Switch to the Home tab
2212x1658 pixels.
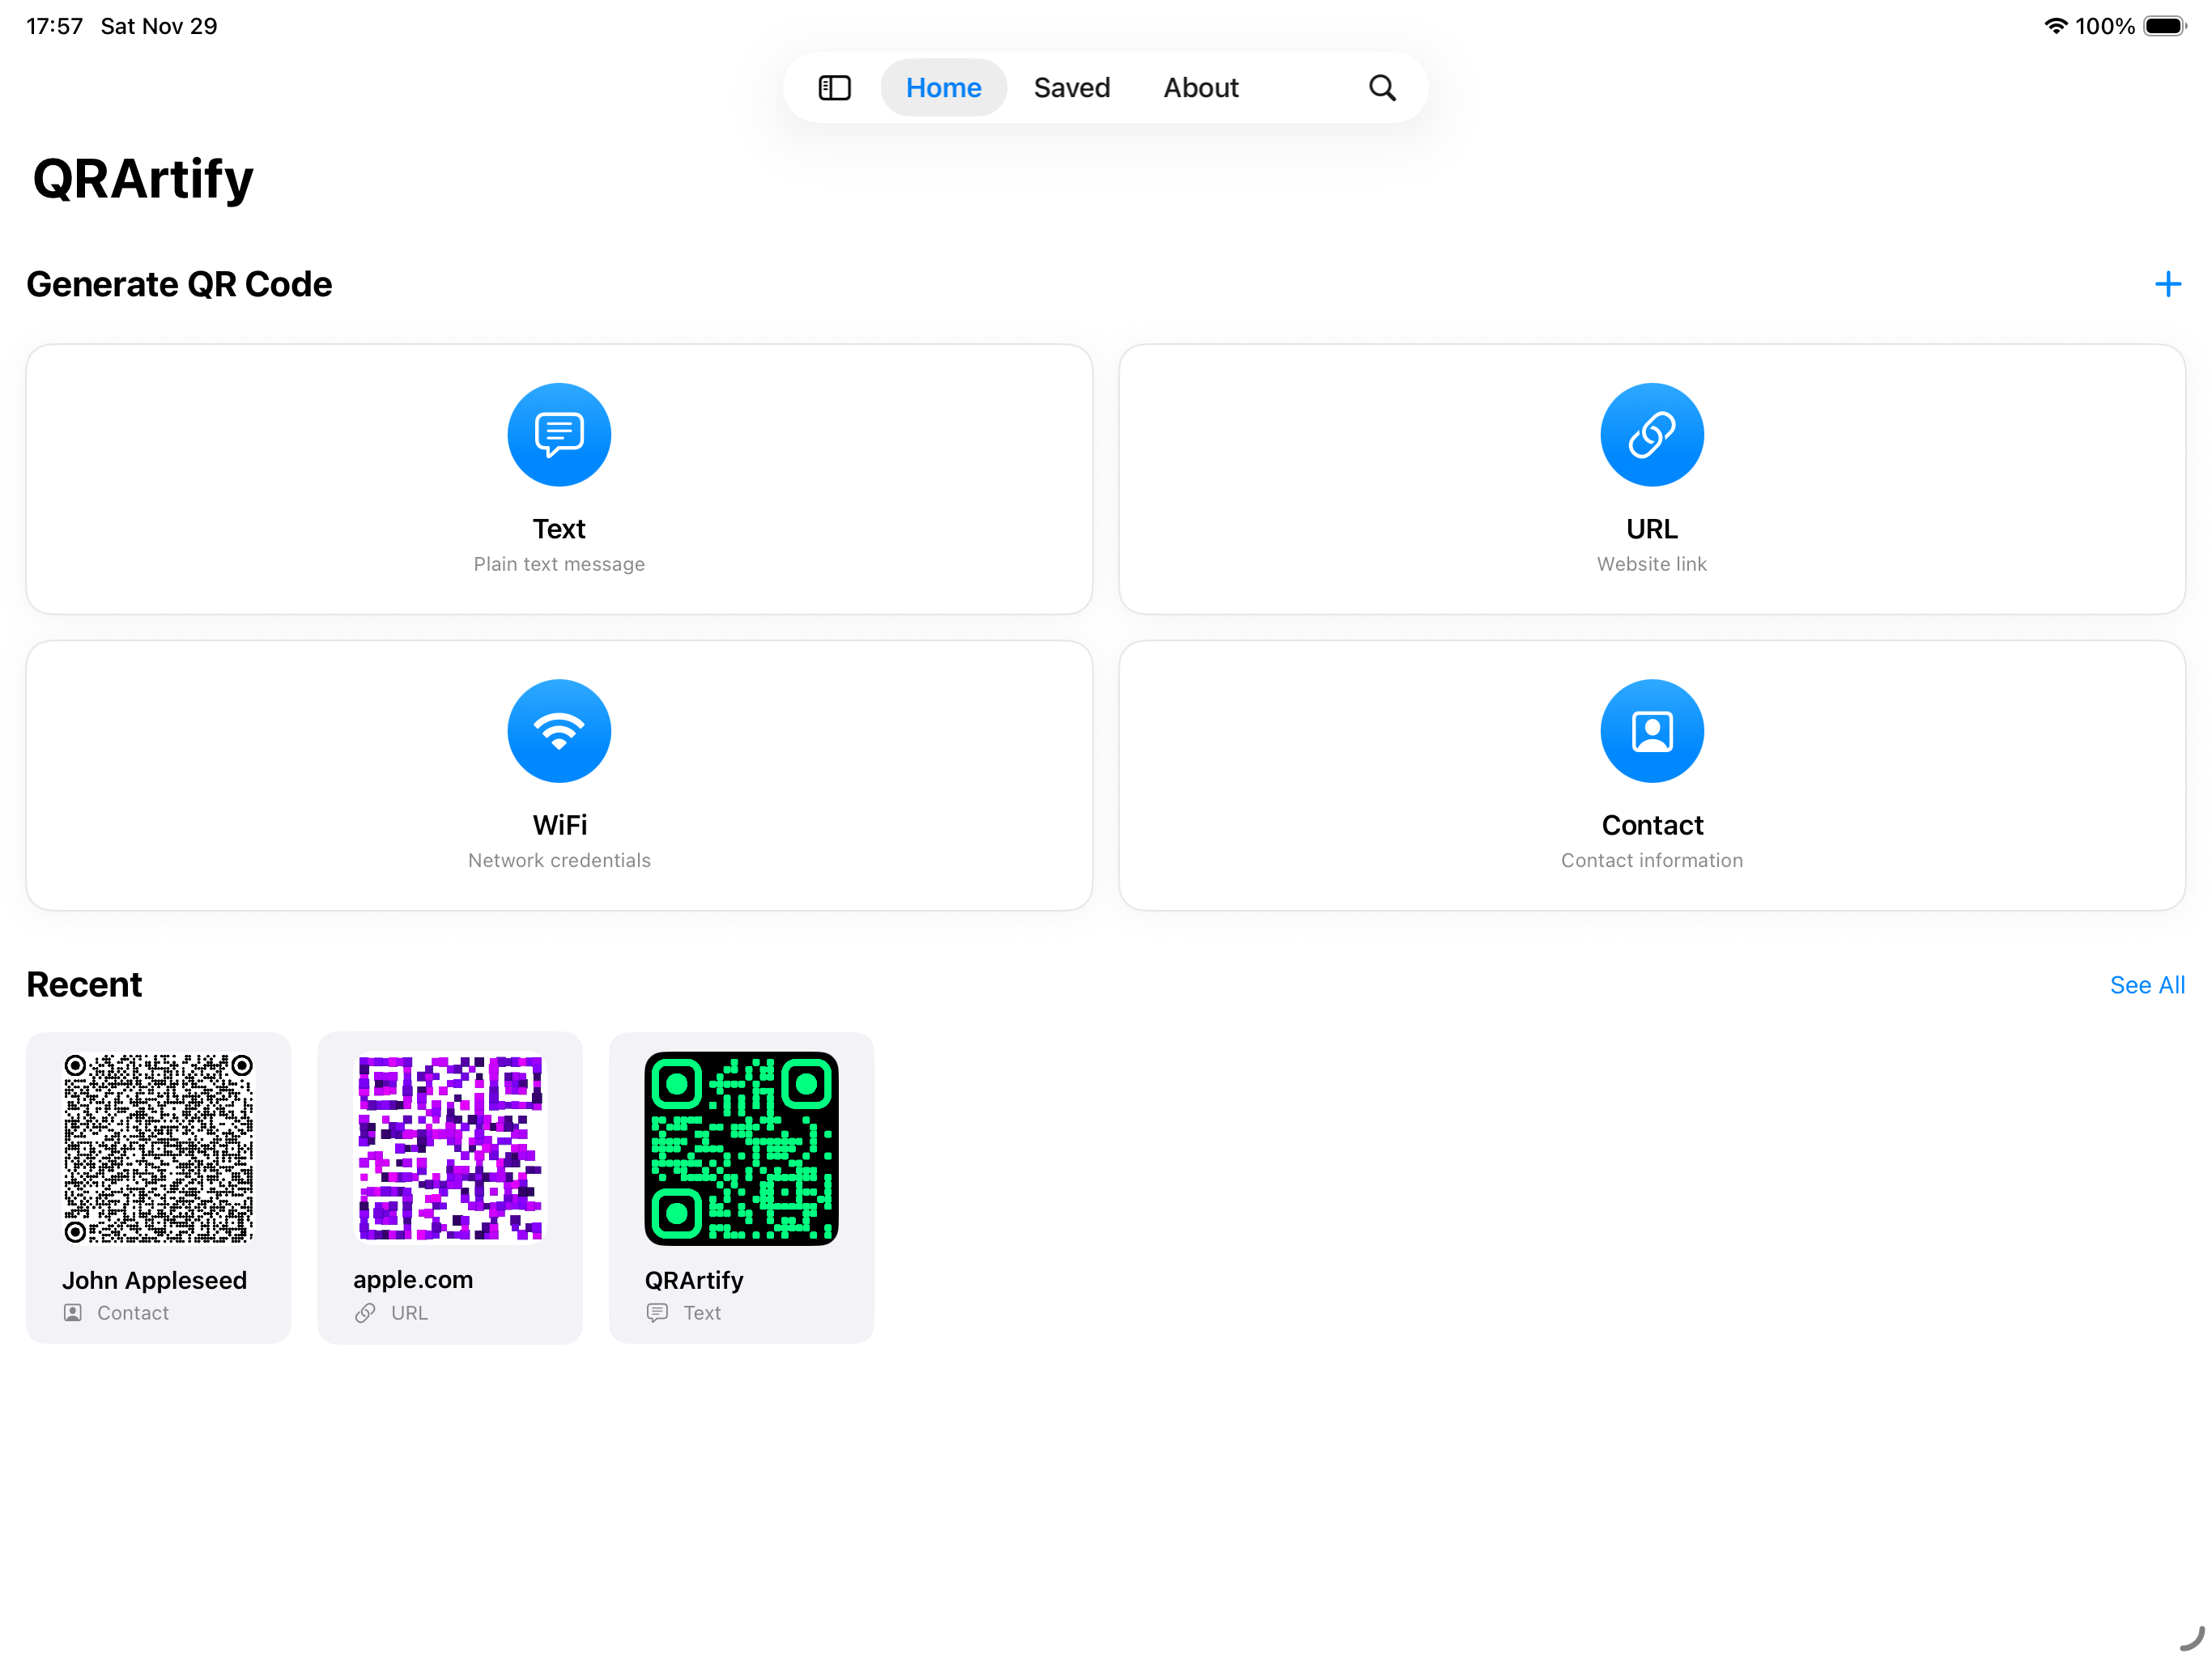(943, 88)
